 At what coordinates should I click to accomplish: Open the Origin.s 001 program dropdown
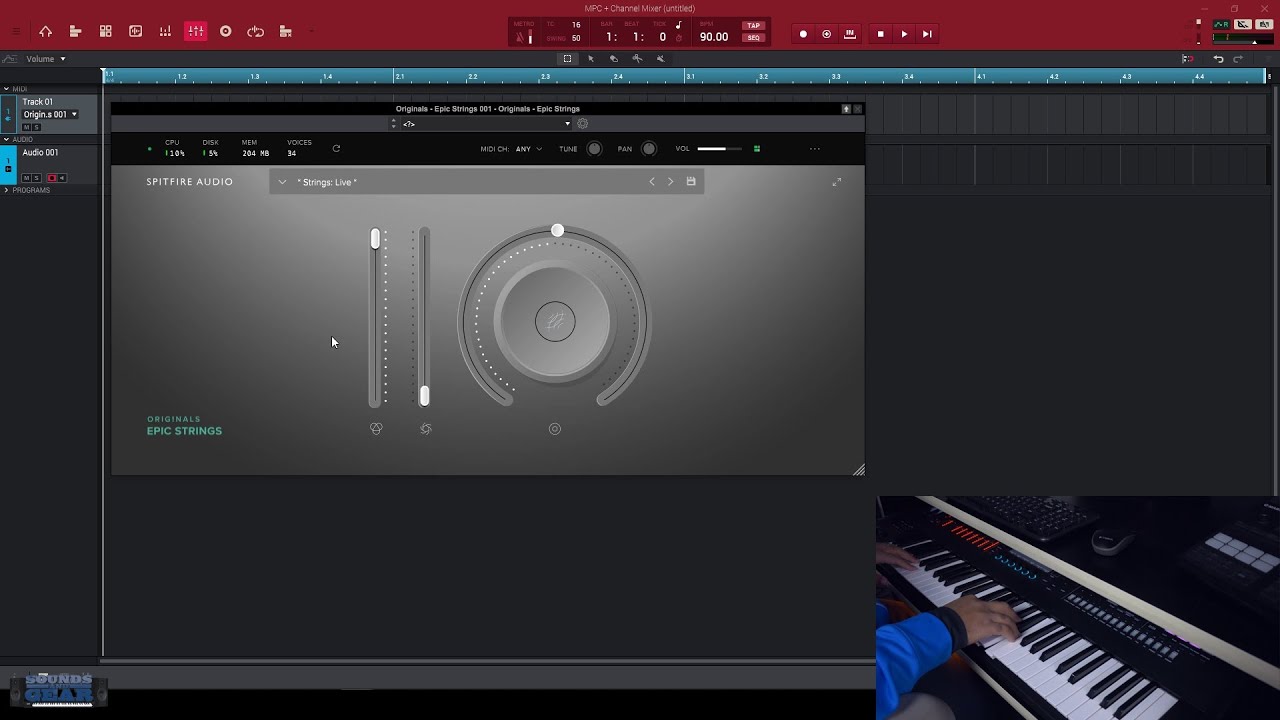(x=50, y=114)
